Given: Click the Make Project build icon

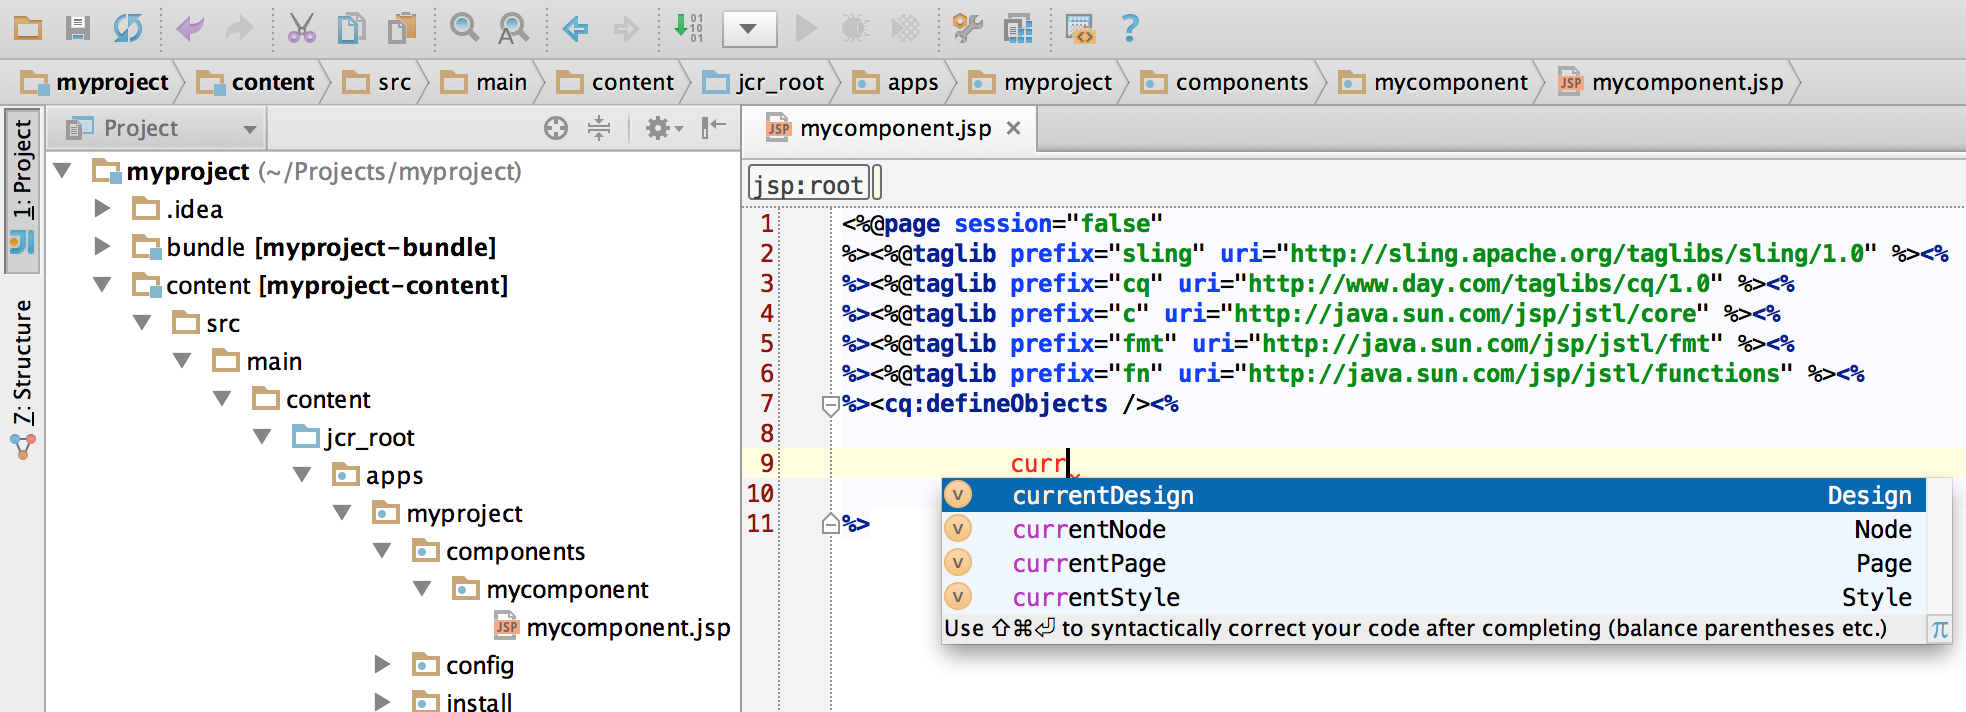Looking at the screenshot, I should (x=688, y=28).
